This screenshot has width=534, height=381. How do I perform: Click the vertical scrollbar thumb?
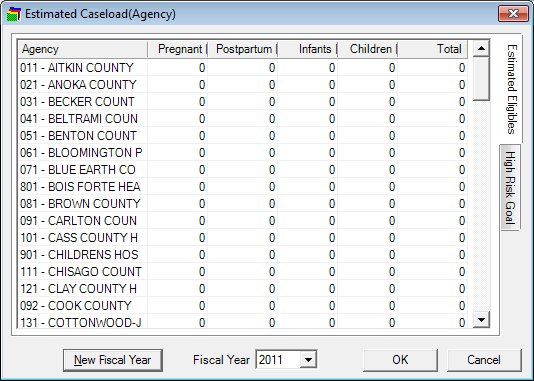(481, 79)
